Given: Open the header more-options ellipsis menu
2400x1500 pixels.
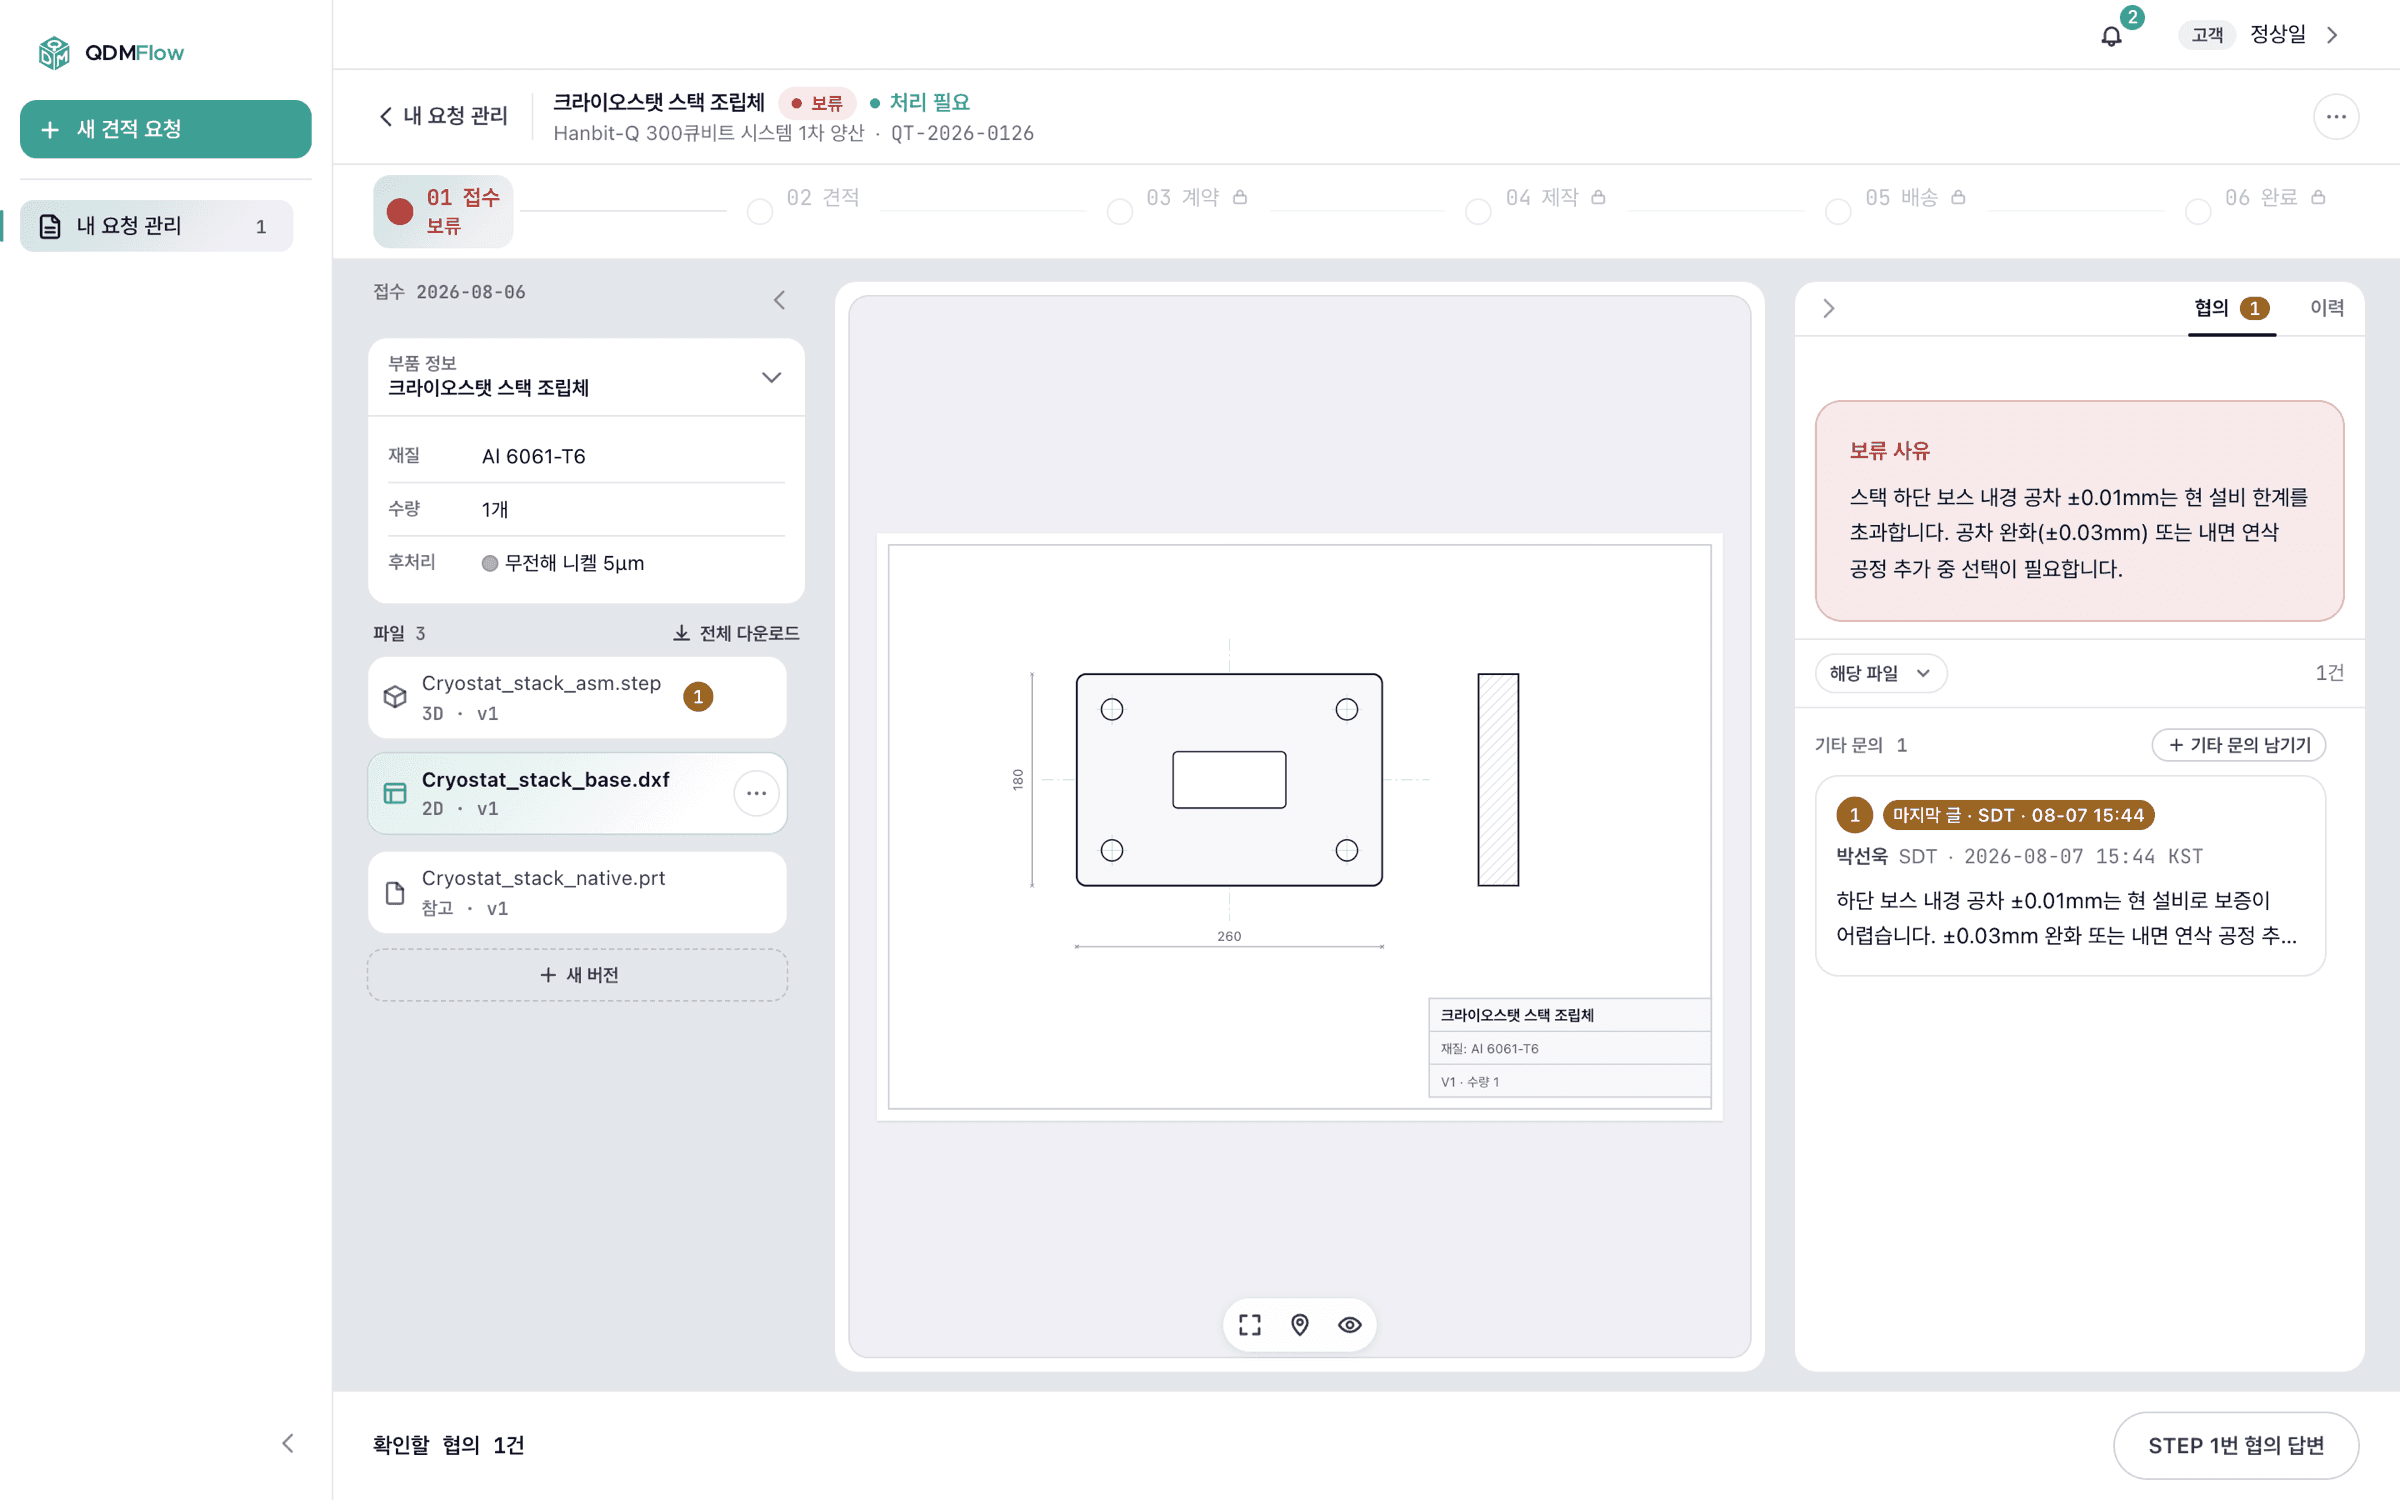Looking at the screenshot, I should click(x=2336, y=117).
